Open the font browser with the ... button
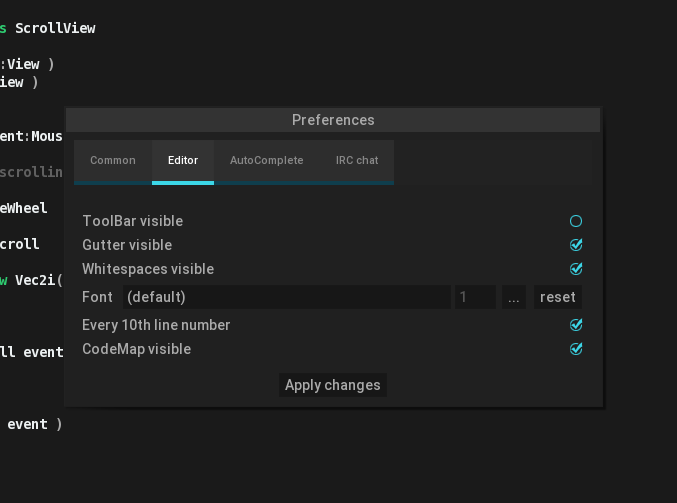Screen dimensions: 677x503 point(514,297)
